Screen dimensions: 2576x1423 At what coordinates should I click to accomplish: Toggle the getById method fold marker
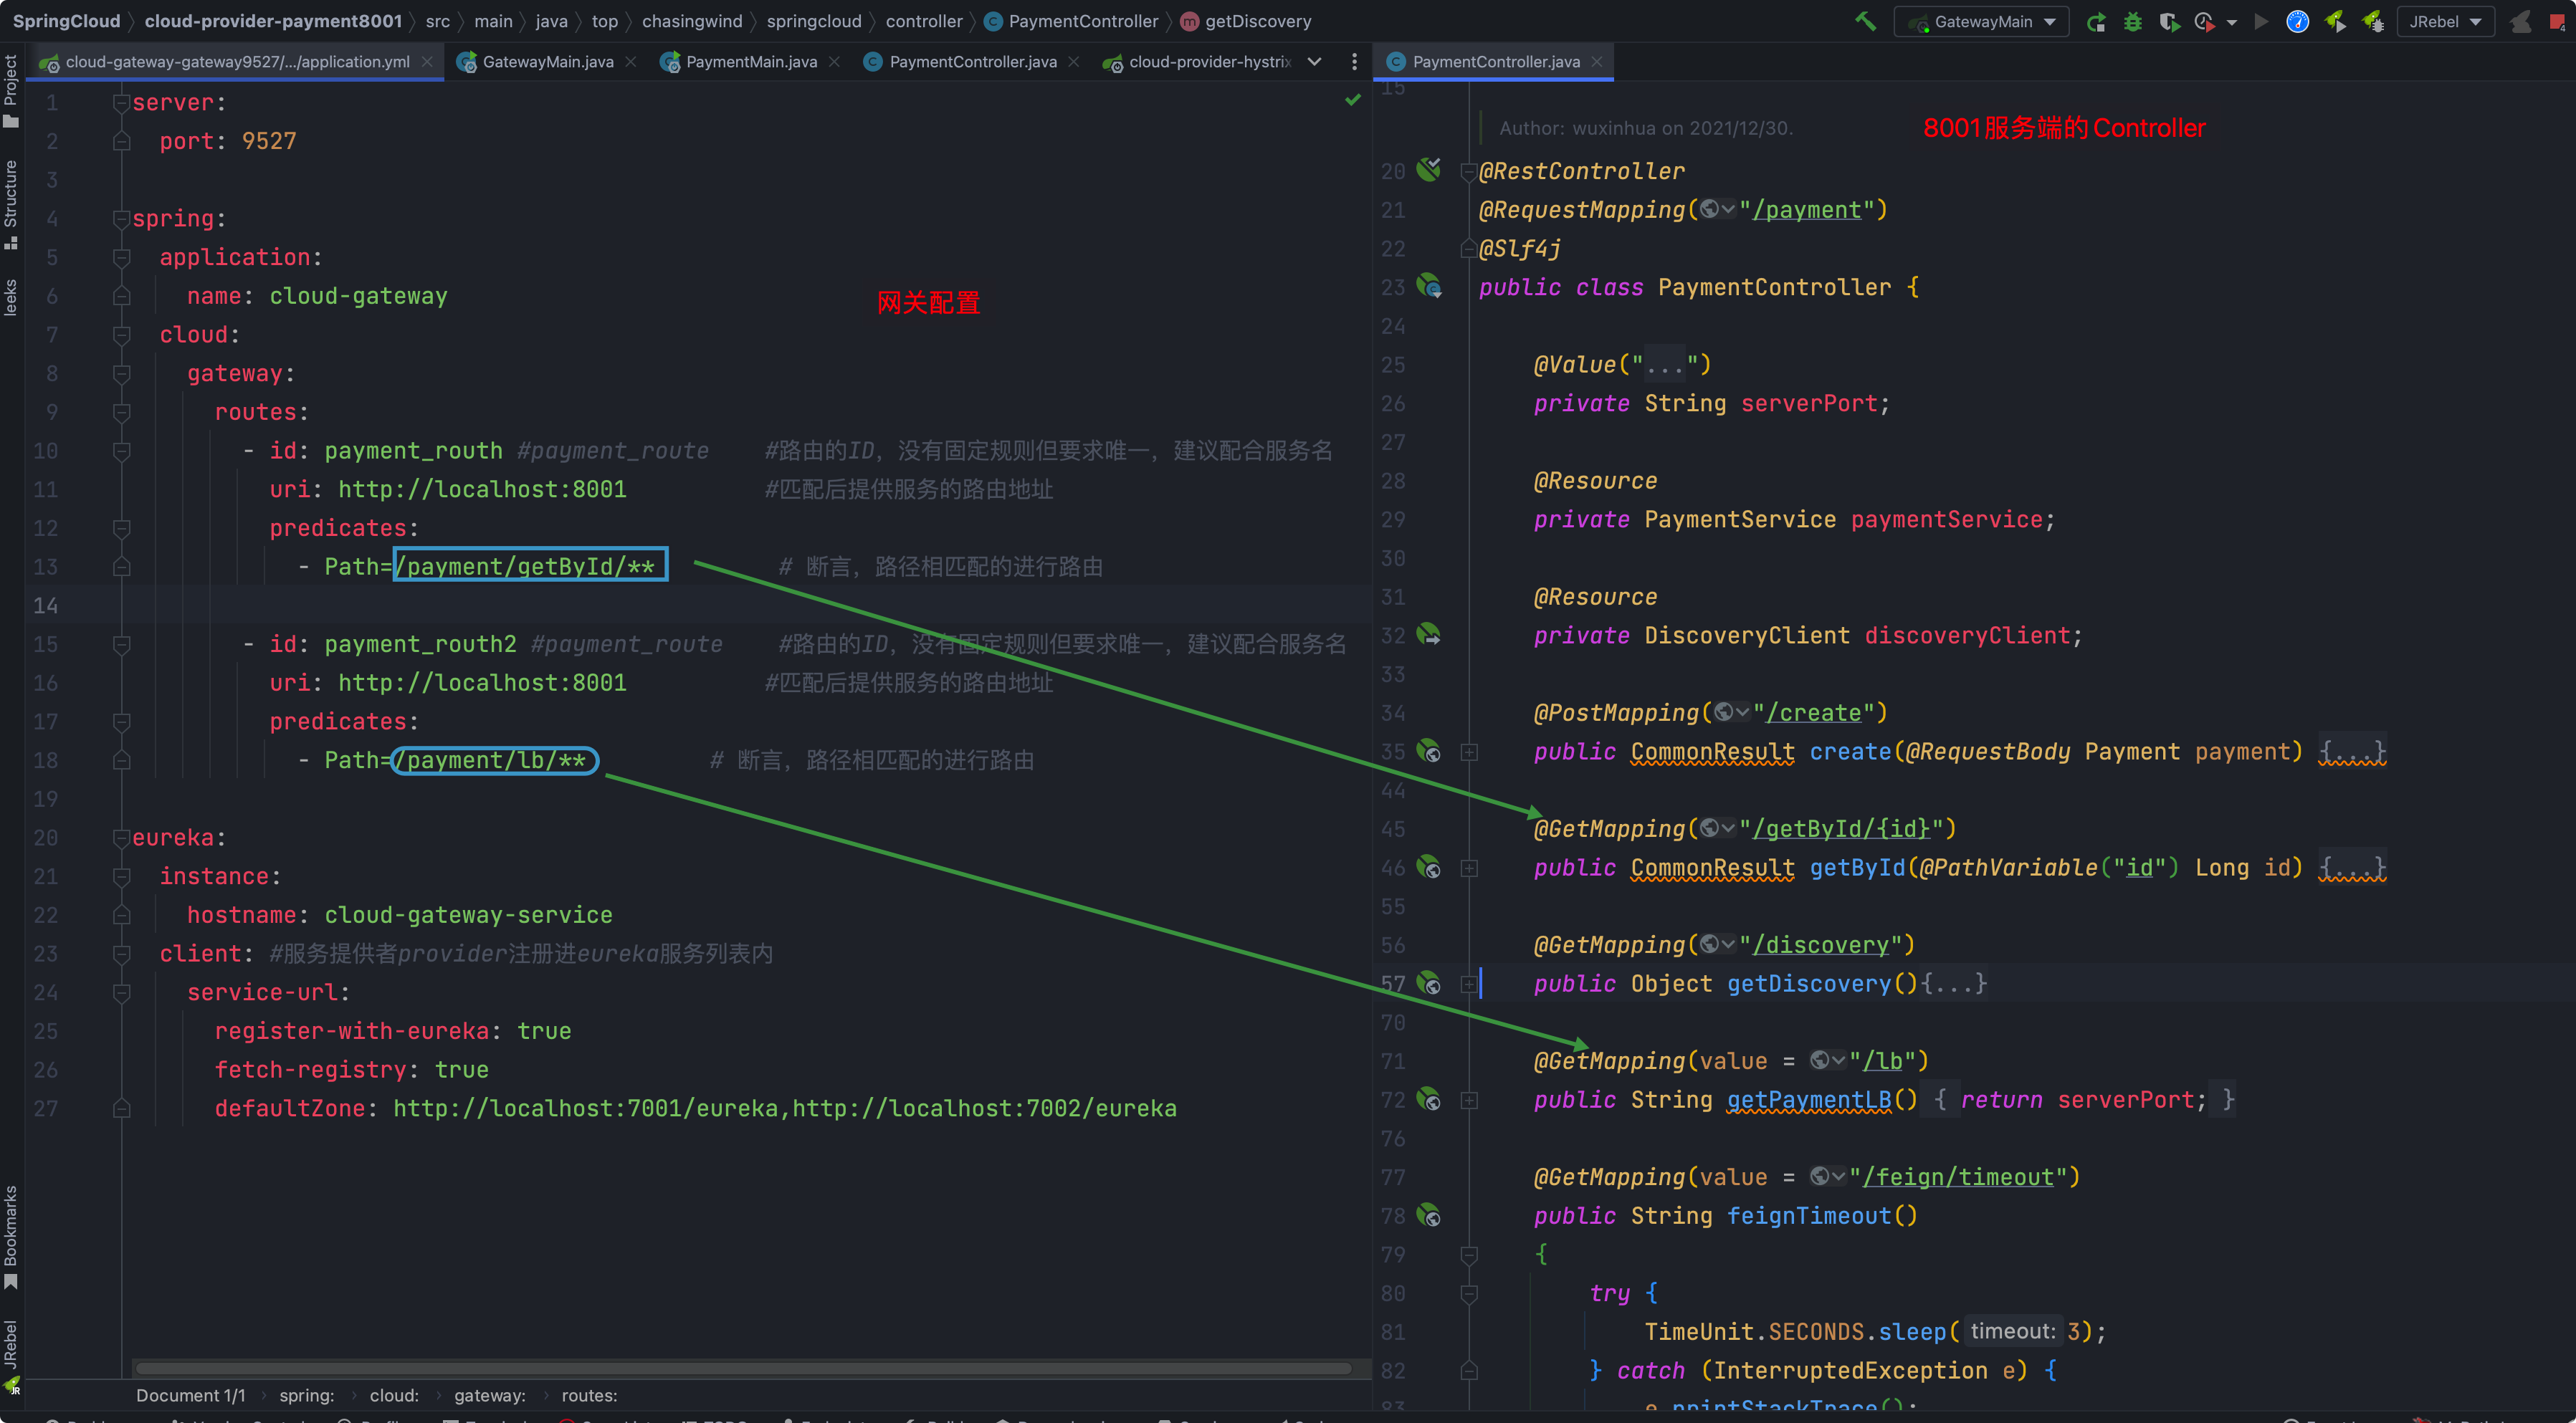1469,868
